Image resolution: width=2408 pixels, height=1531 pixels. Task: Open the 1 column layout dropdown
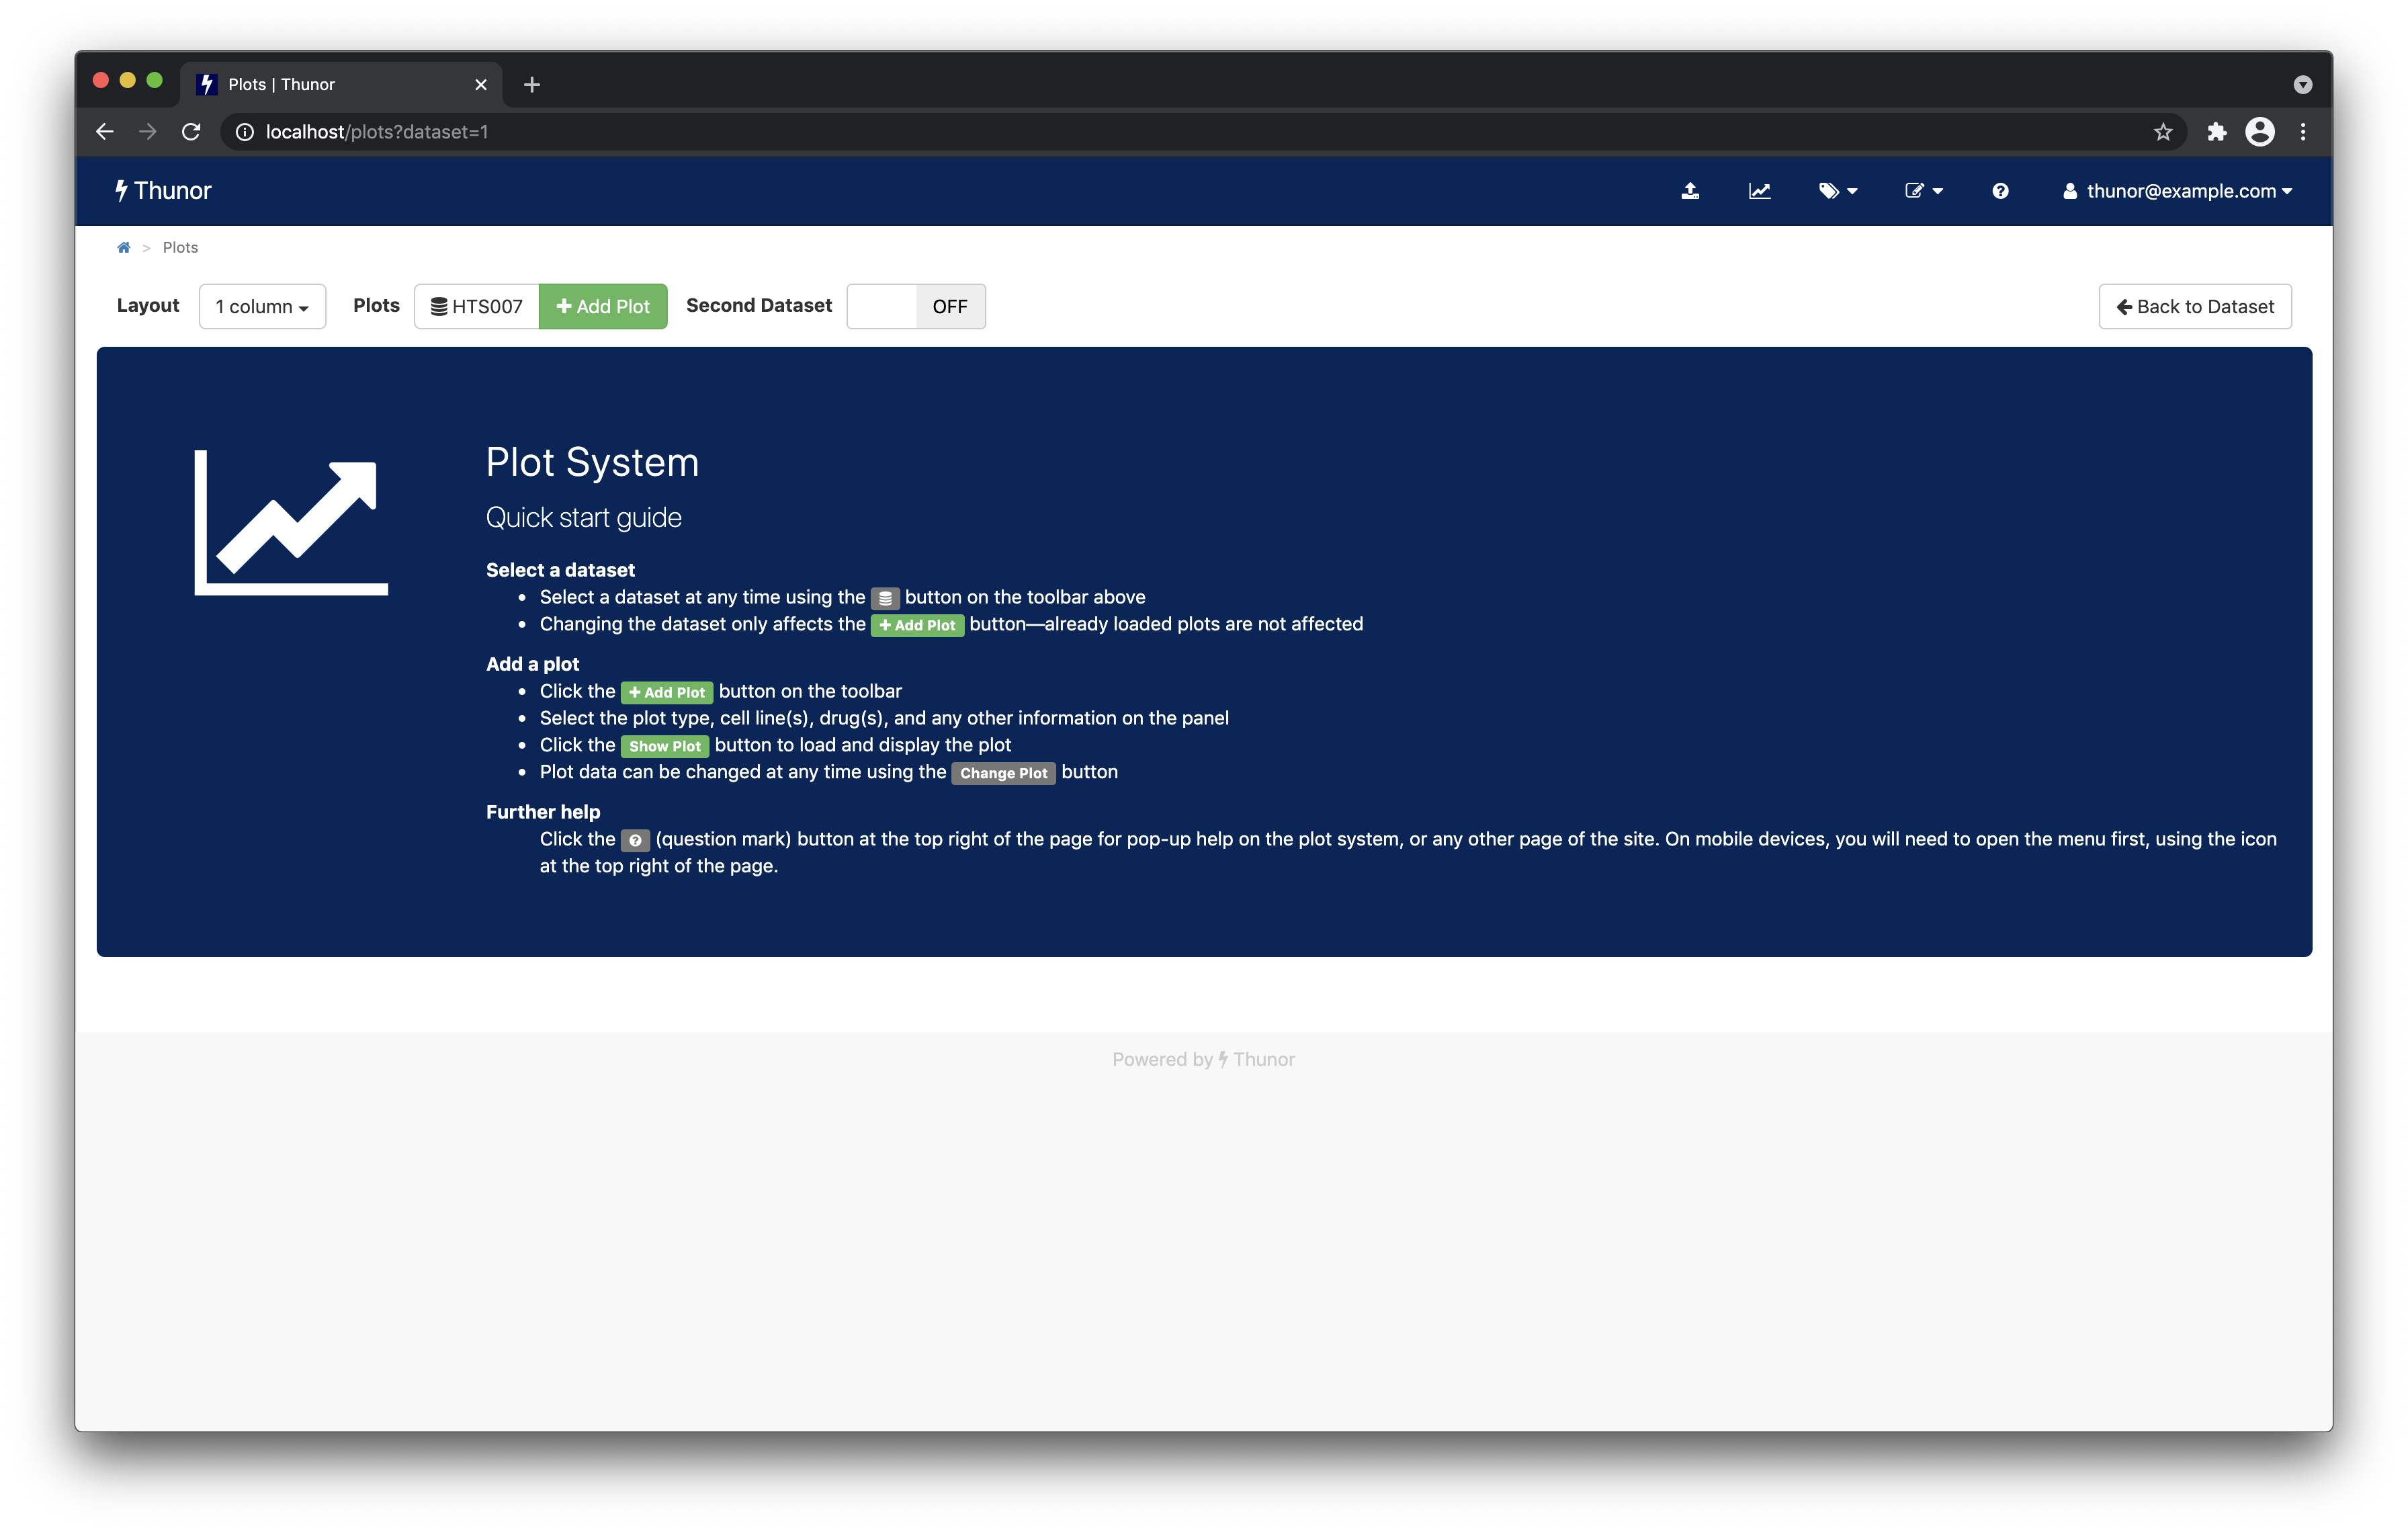[262, 306]
